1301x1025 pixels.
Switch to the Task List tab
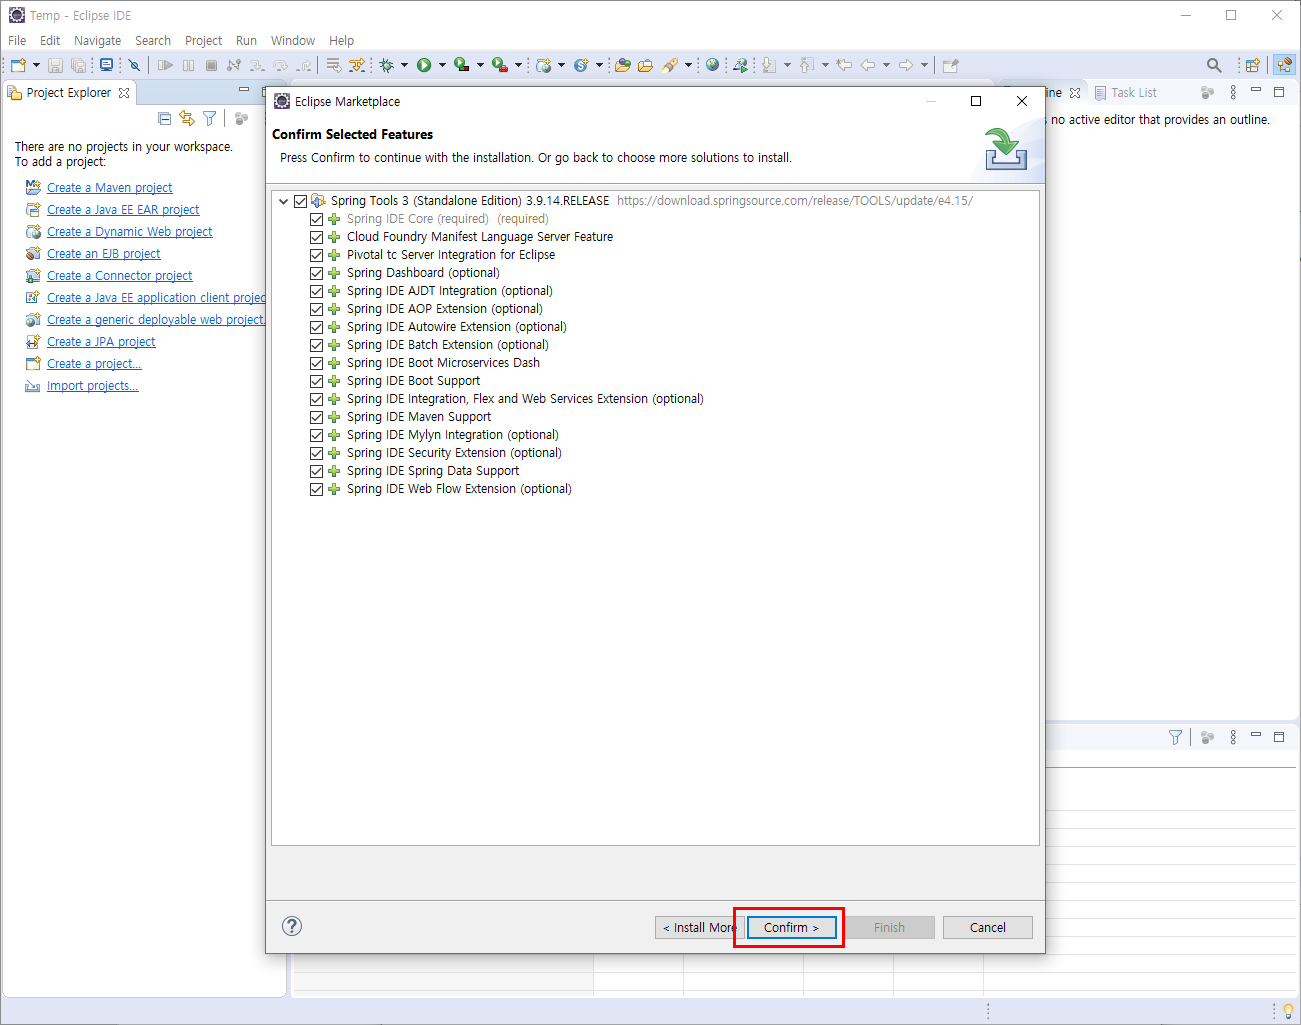click(1125, 92)
